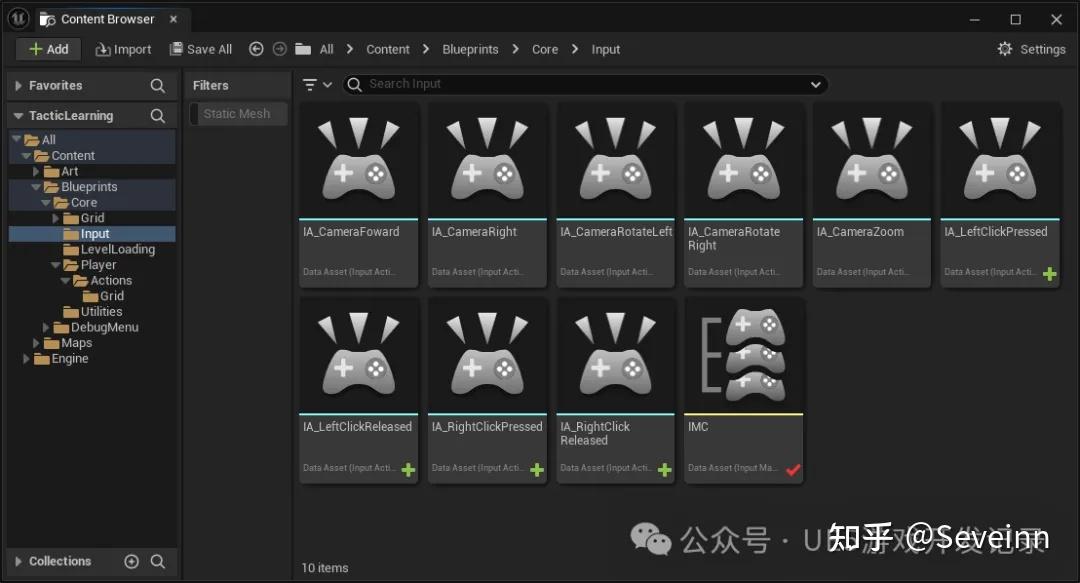Click green plus on IA_LeftClickPressed
Image resolution: width=1080 pixels, height=583 pixels.
(x=1050, y=274)
